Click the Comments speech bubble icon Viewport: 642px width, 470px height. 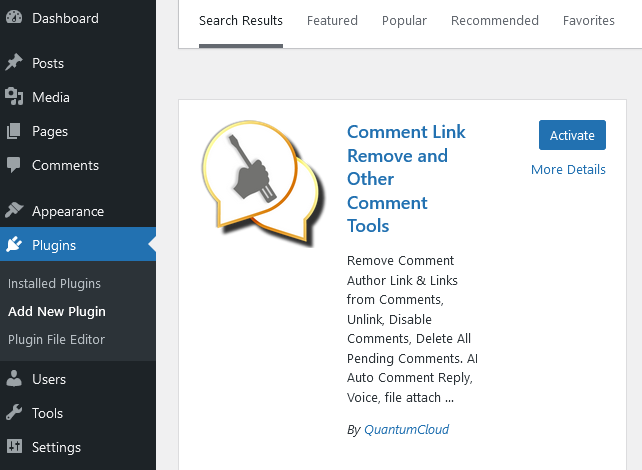pos(14,165)
